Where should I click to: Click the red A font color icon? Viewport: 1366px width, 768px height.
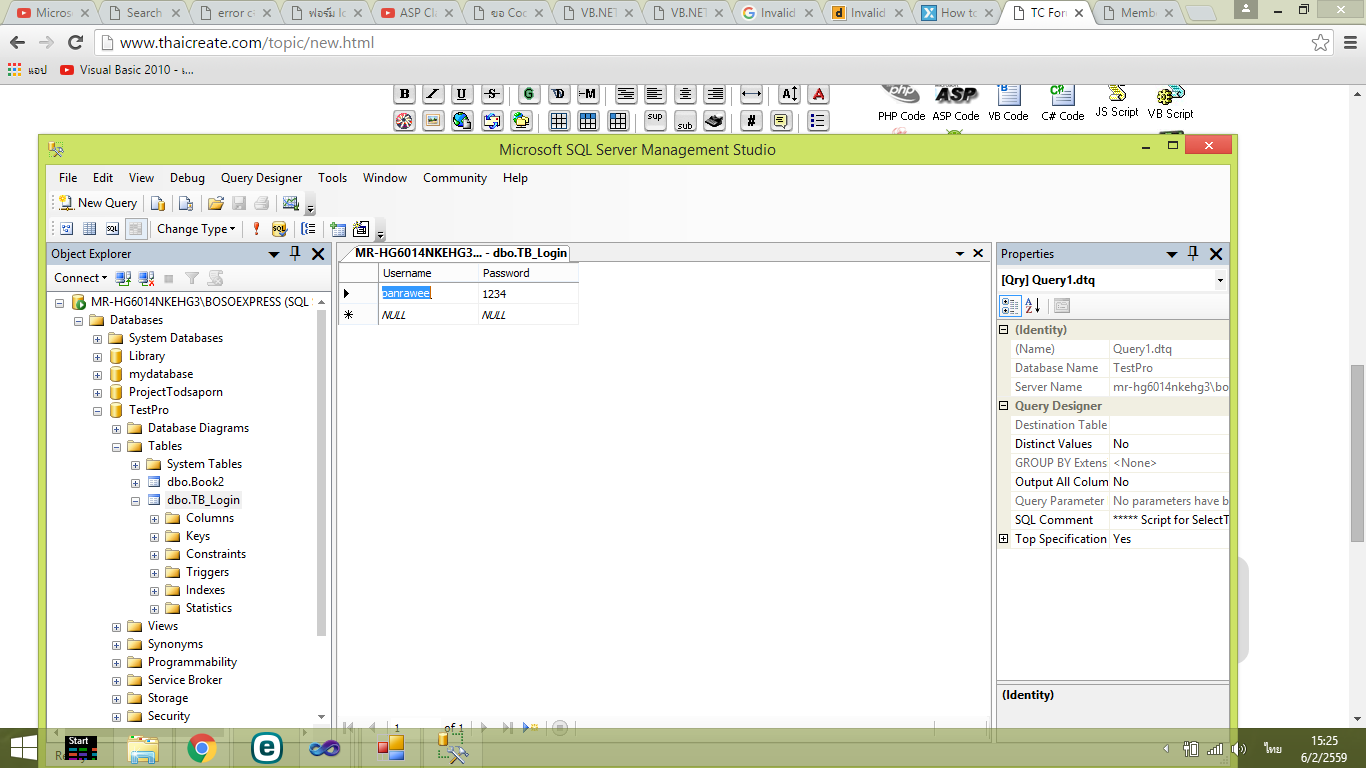tap(819, 94)
